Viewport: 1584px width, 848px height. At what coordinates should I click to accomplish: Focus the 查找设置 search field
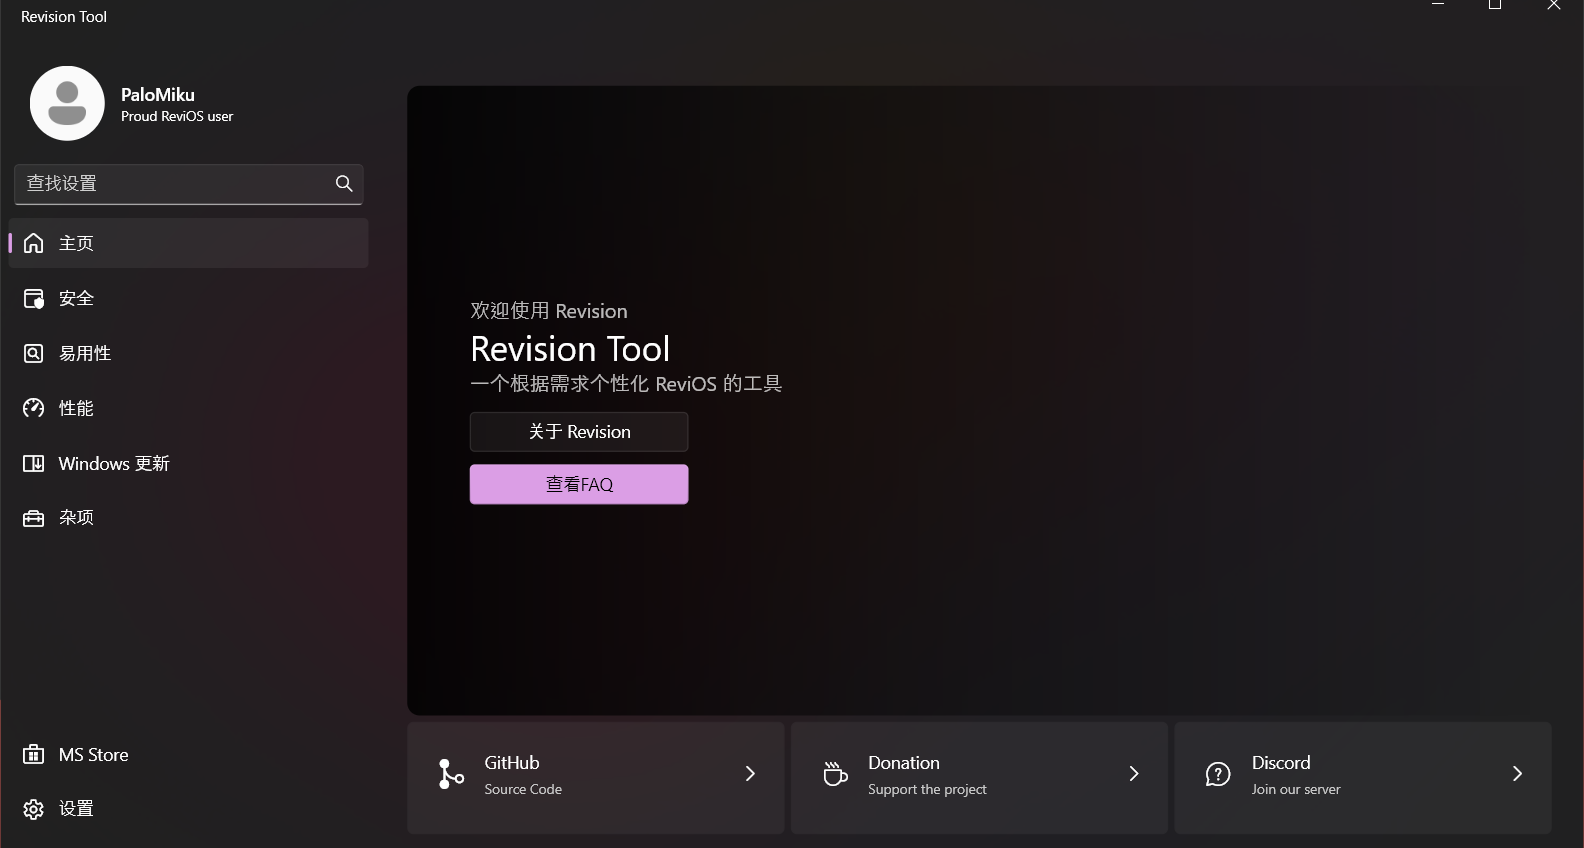[189, 184]
